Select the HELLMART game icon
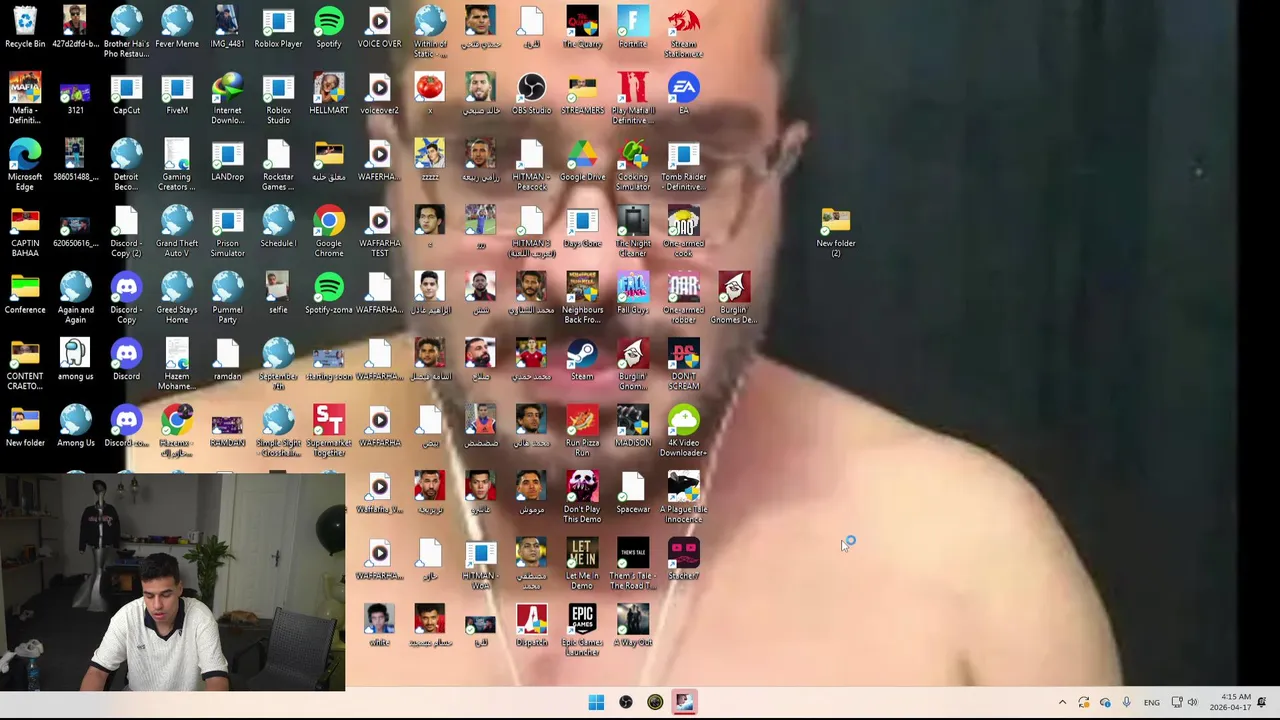This screenshot has height=720, width=1280. pyautogui.click(x=328, y=95)
